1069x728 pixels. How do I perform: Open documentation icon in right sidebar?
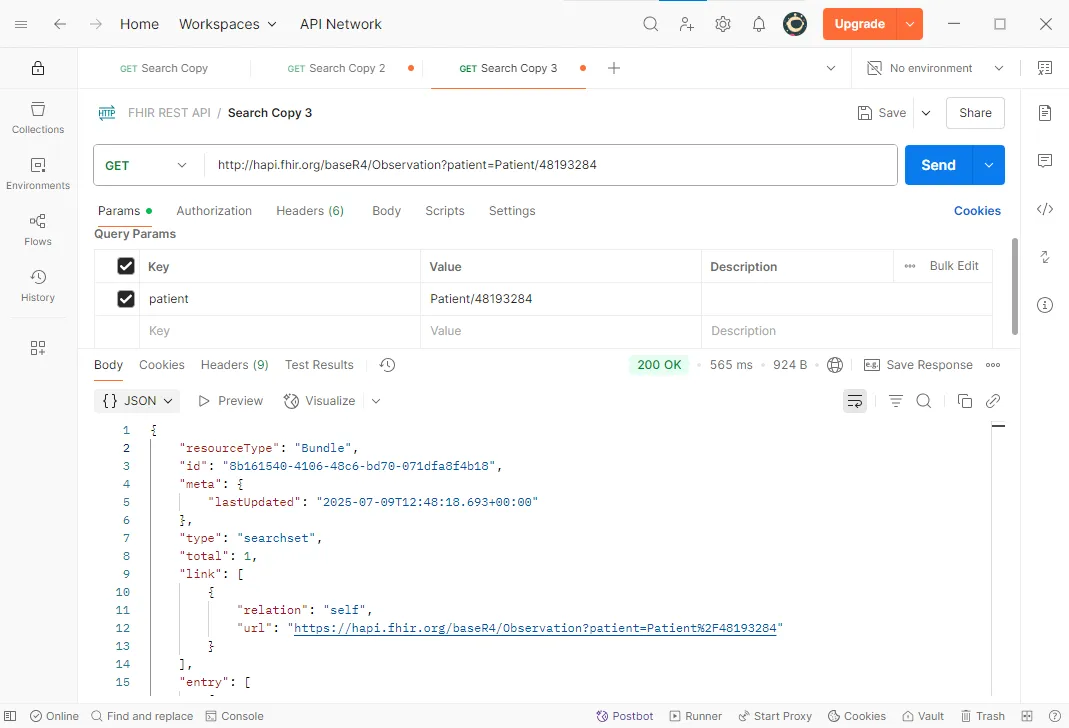[x=1045, y=112]
